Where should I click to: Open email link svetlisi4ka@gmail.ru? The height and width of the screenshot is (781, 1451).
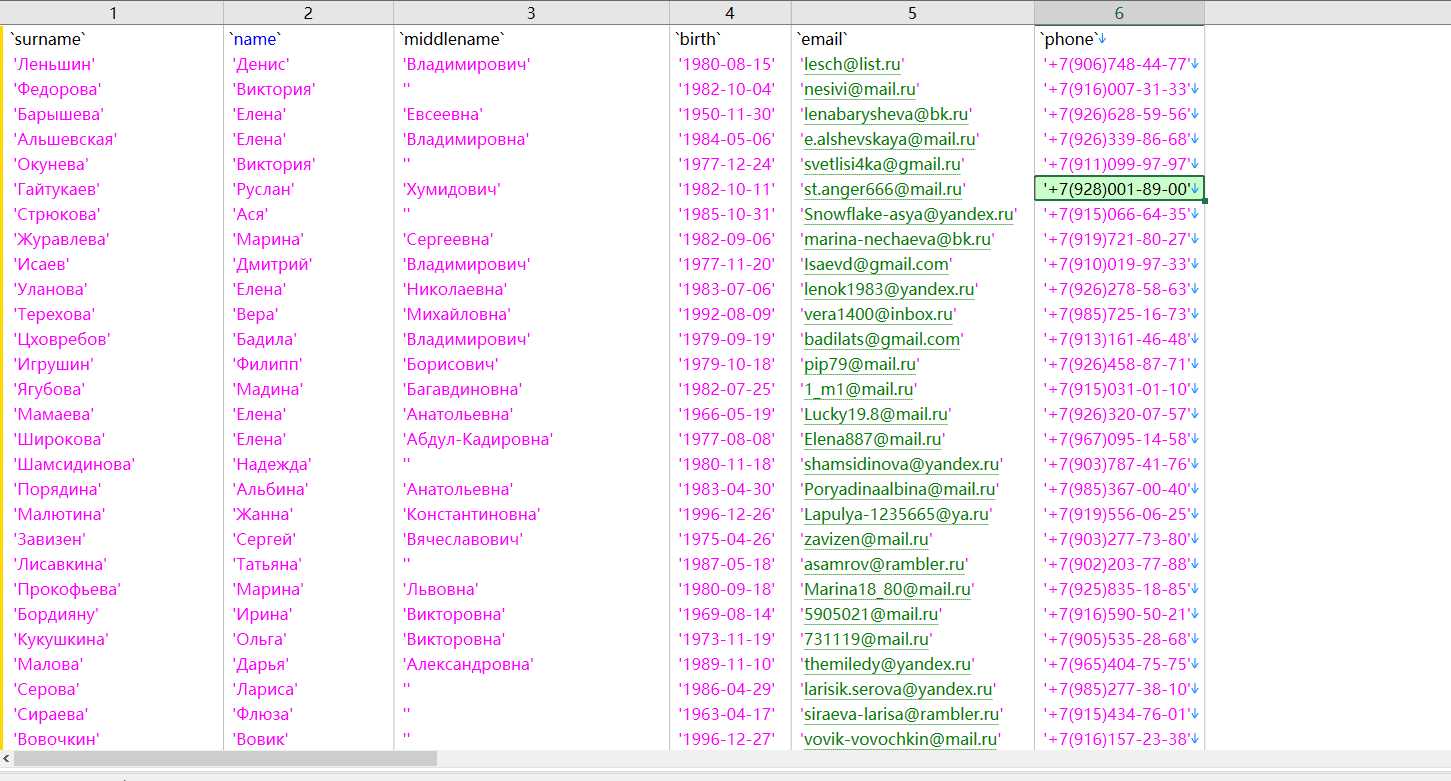coord(884,164)
